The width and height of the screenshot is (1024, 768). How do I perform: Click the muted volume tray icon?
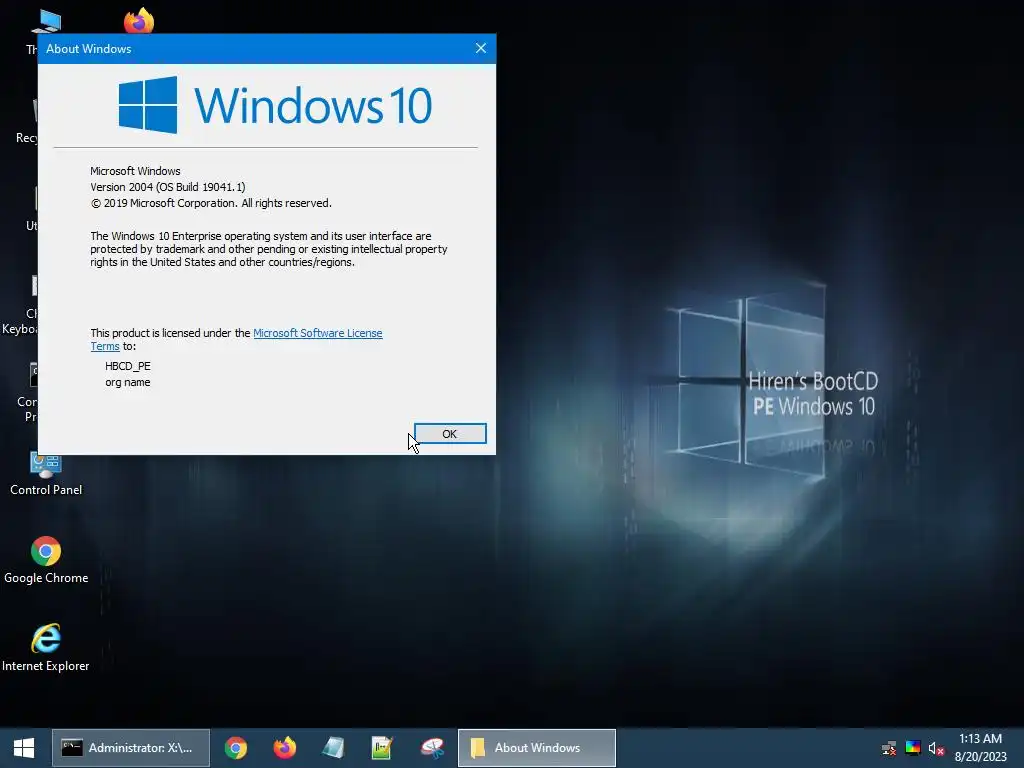click(x=936, y=748)
